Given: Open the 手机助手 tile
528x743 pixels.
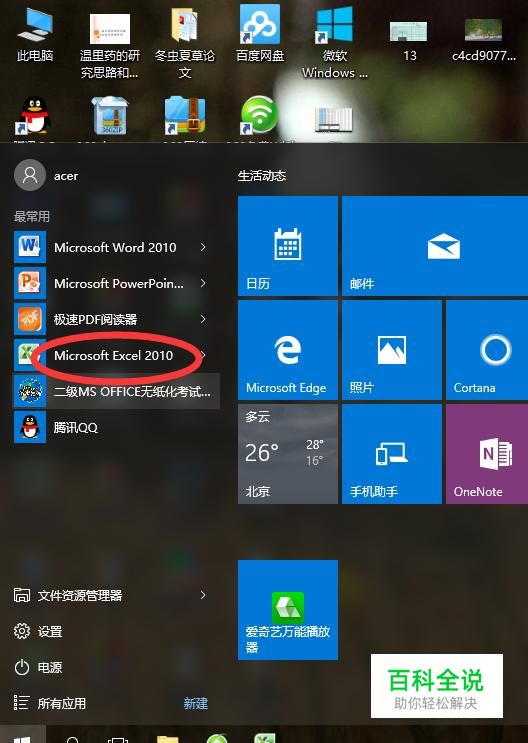Looking at the screenshot, I should pos(391,454).
